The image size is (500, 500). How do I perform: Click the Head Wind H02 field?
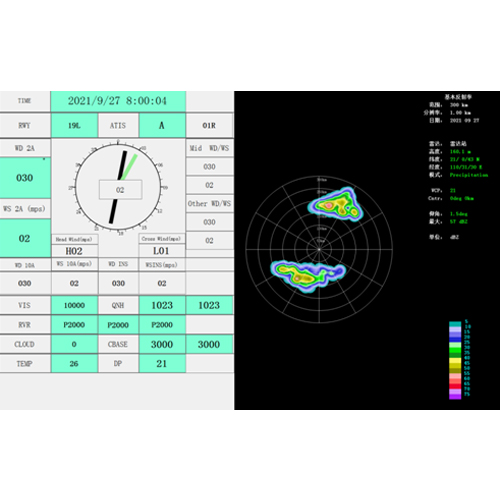(74, 251)
